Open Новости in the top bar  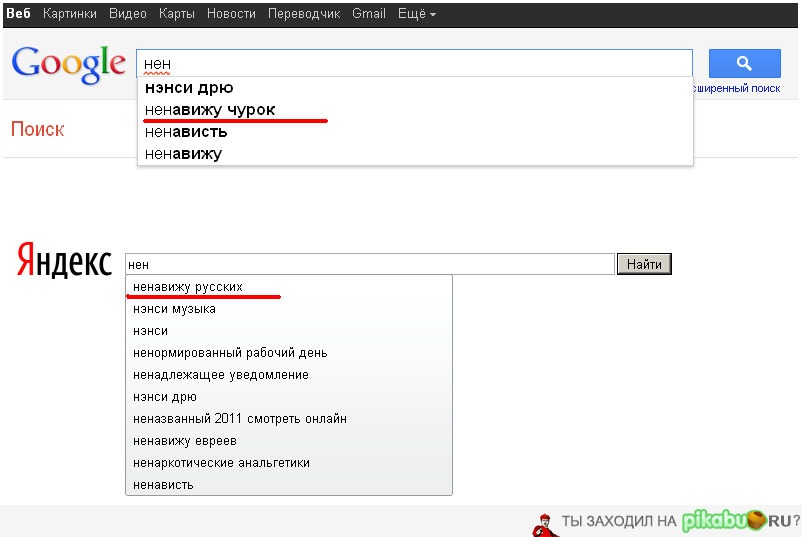click(x=231, y=13)
